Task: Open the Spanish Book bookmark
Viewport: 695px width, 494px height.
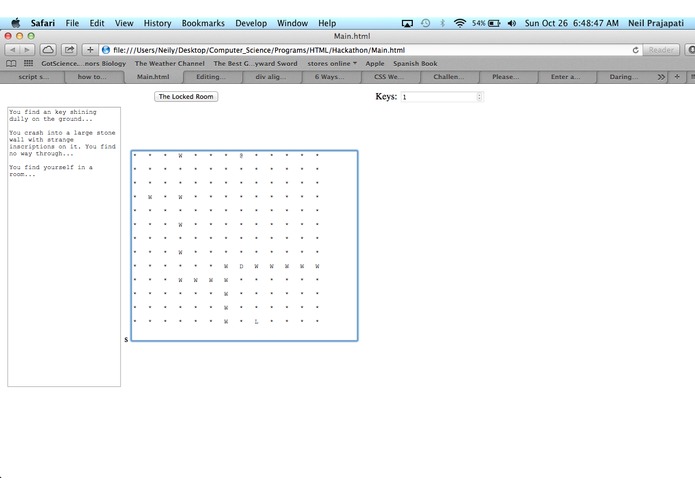Action: (x=415, y=63)
